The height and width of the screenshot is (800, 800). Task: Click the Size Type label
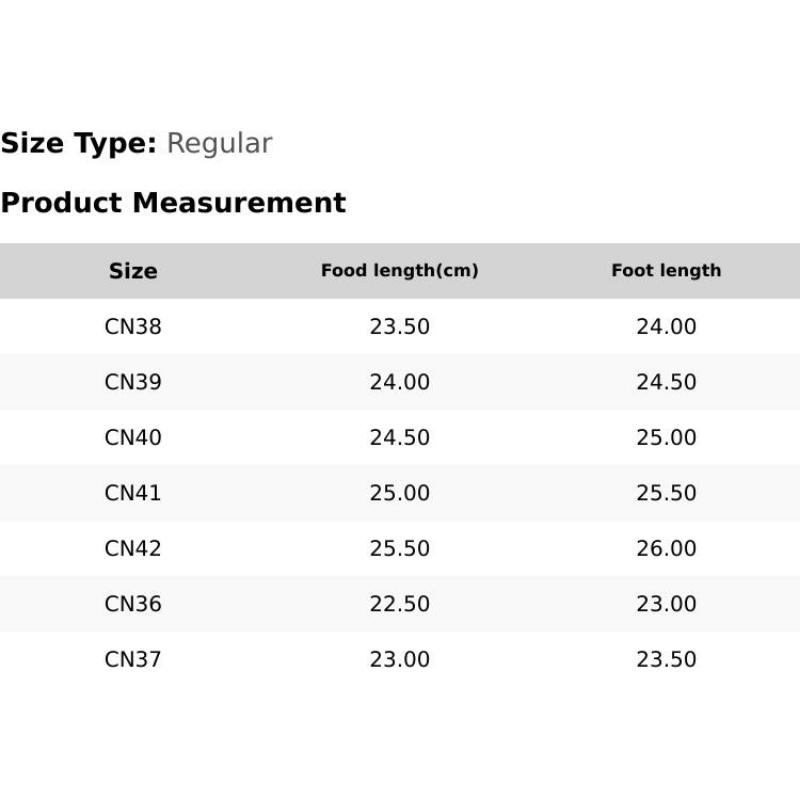(79, 143)
